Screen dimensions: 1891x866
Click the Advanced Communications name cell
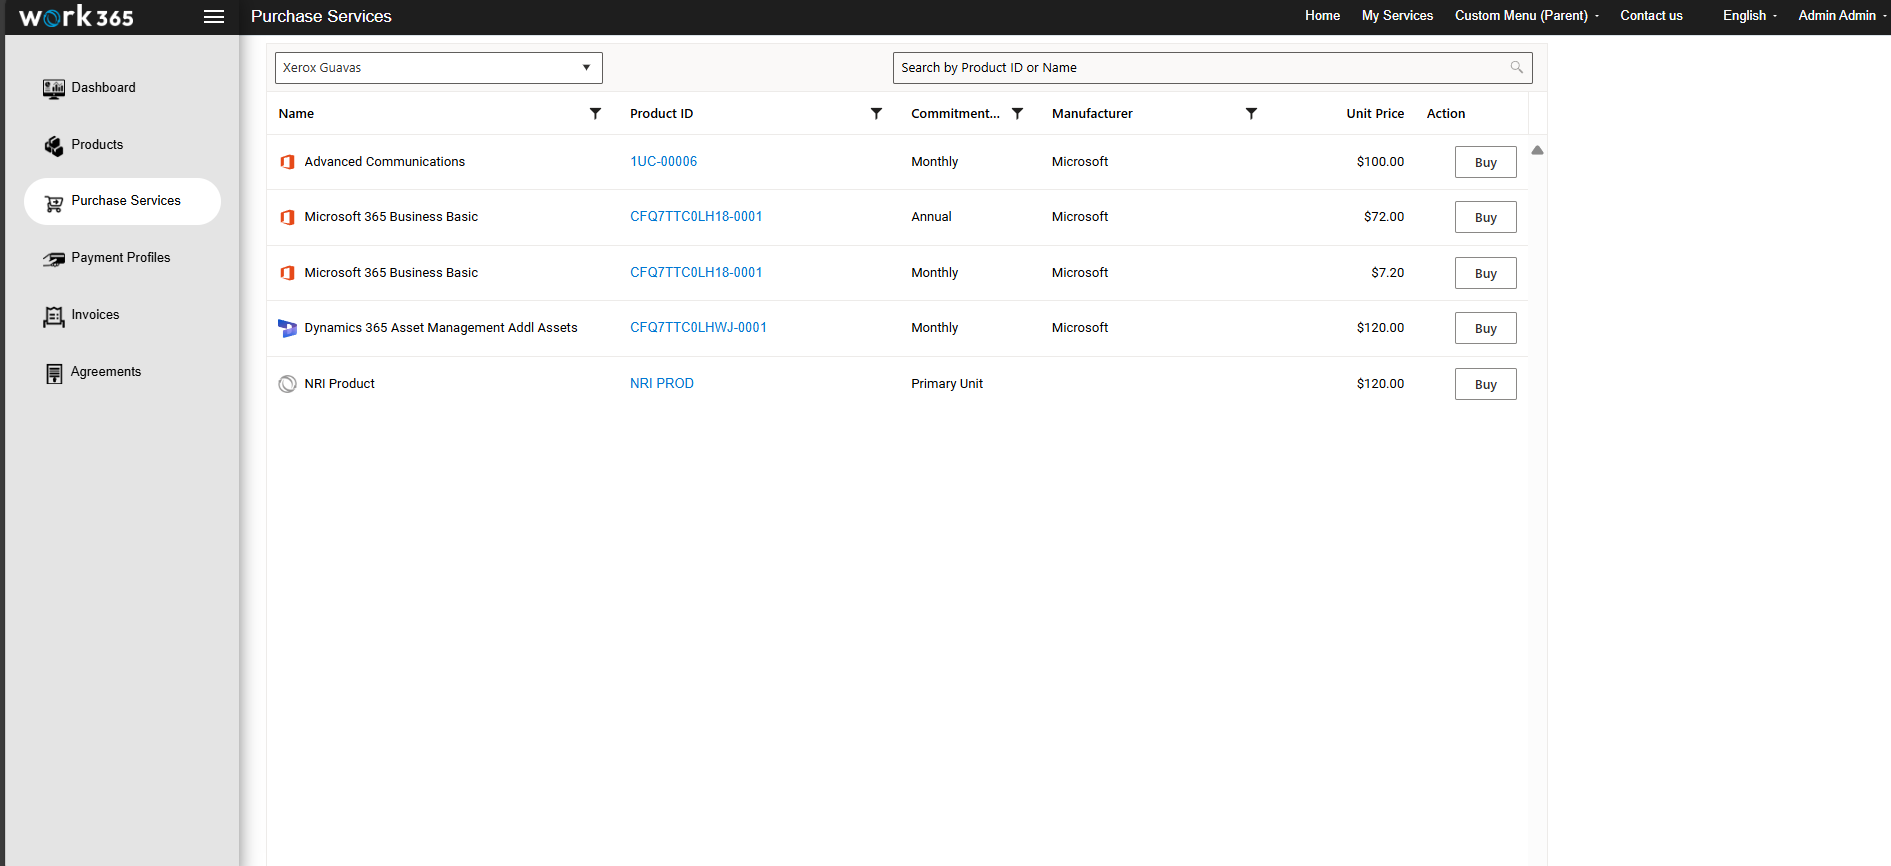click(384, 161)
